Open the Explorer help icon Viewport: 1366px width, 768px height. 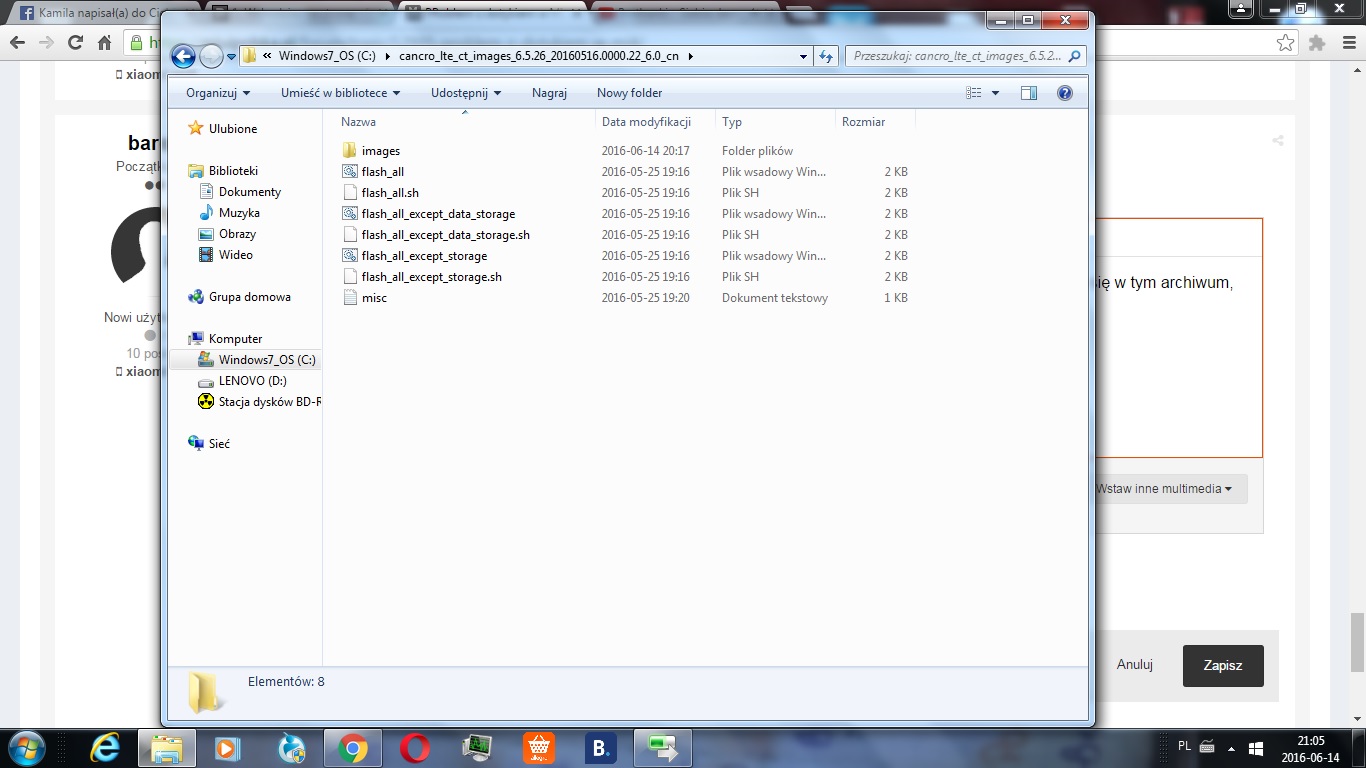[1064, 93]
